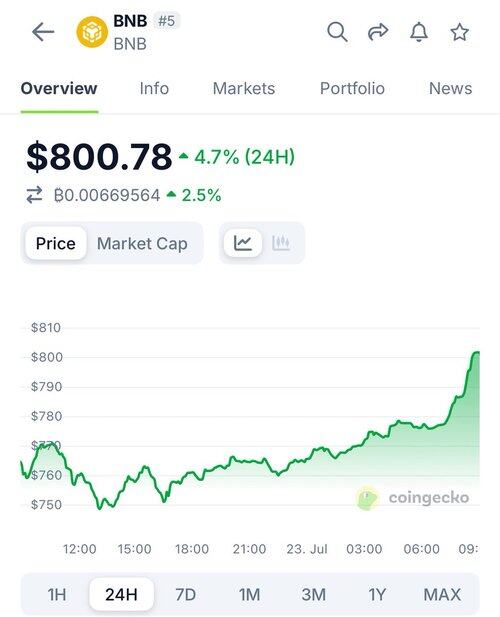Open the search magnifier icon
The image size is (500, 617).
point(337,32)
